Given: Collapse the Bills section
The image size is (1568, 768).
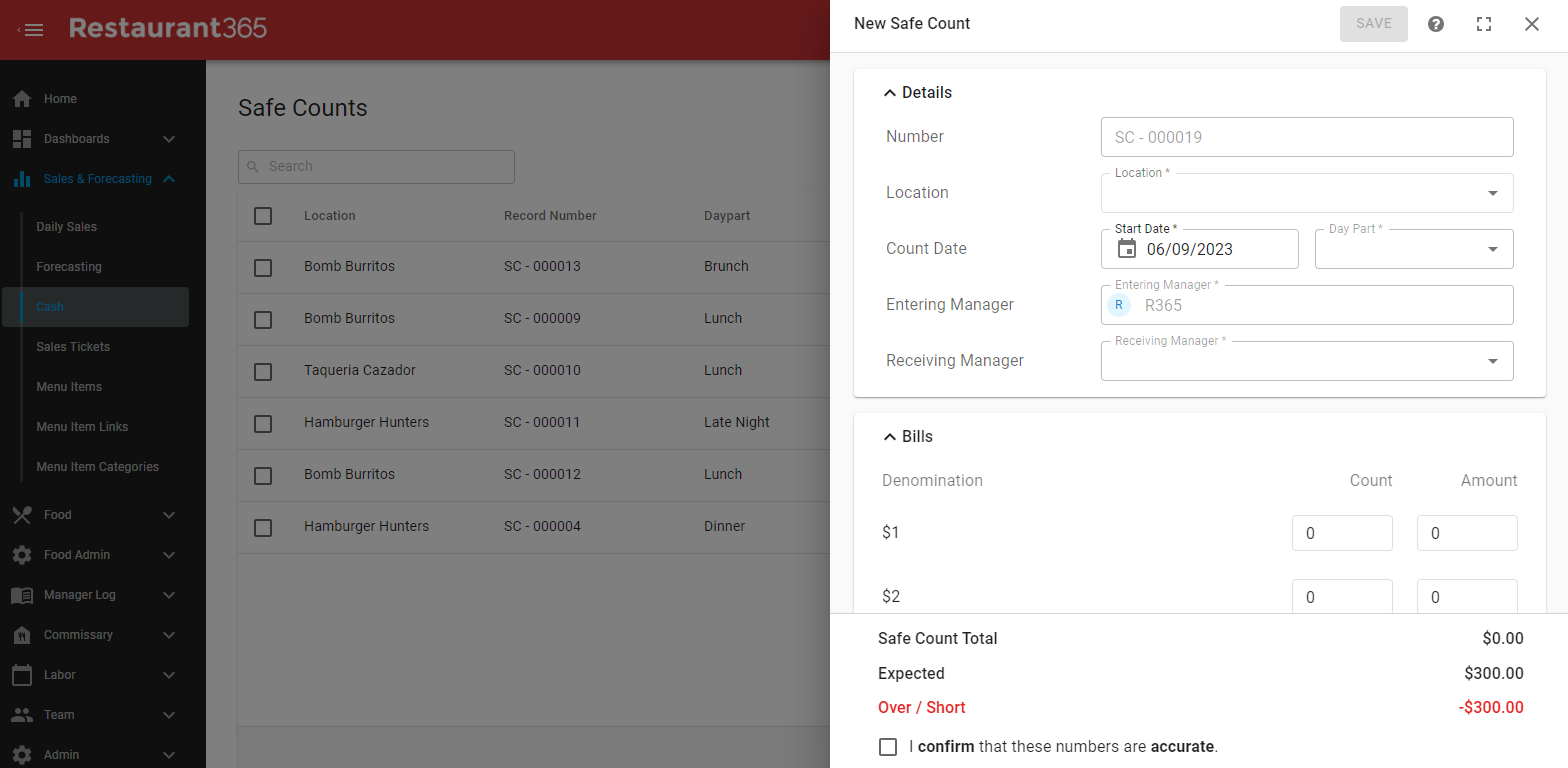Looking at the screenshot, I should coord(889,437).
